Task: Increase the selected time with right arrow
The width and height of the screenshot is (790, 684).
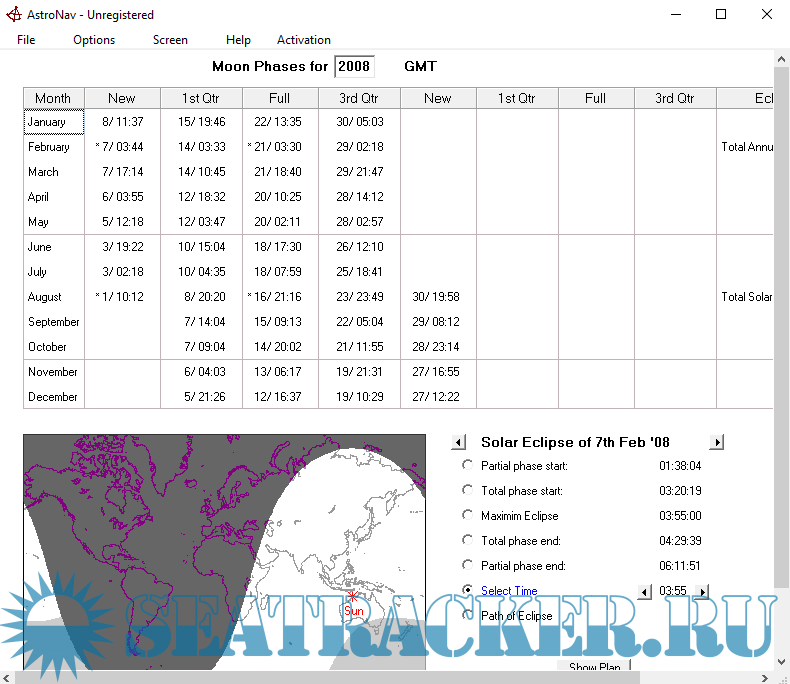Action: pos(702,592)
